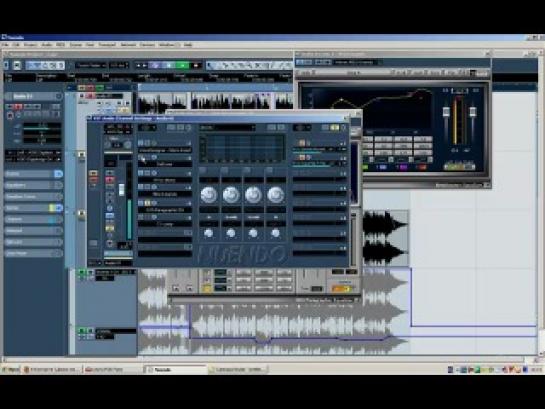Image resolution: width=545 pixels, height=409 pixels.
Task: Open the File menu
Action: pyautogui.click(x=5, y=45)
